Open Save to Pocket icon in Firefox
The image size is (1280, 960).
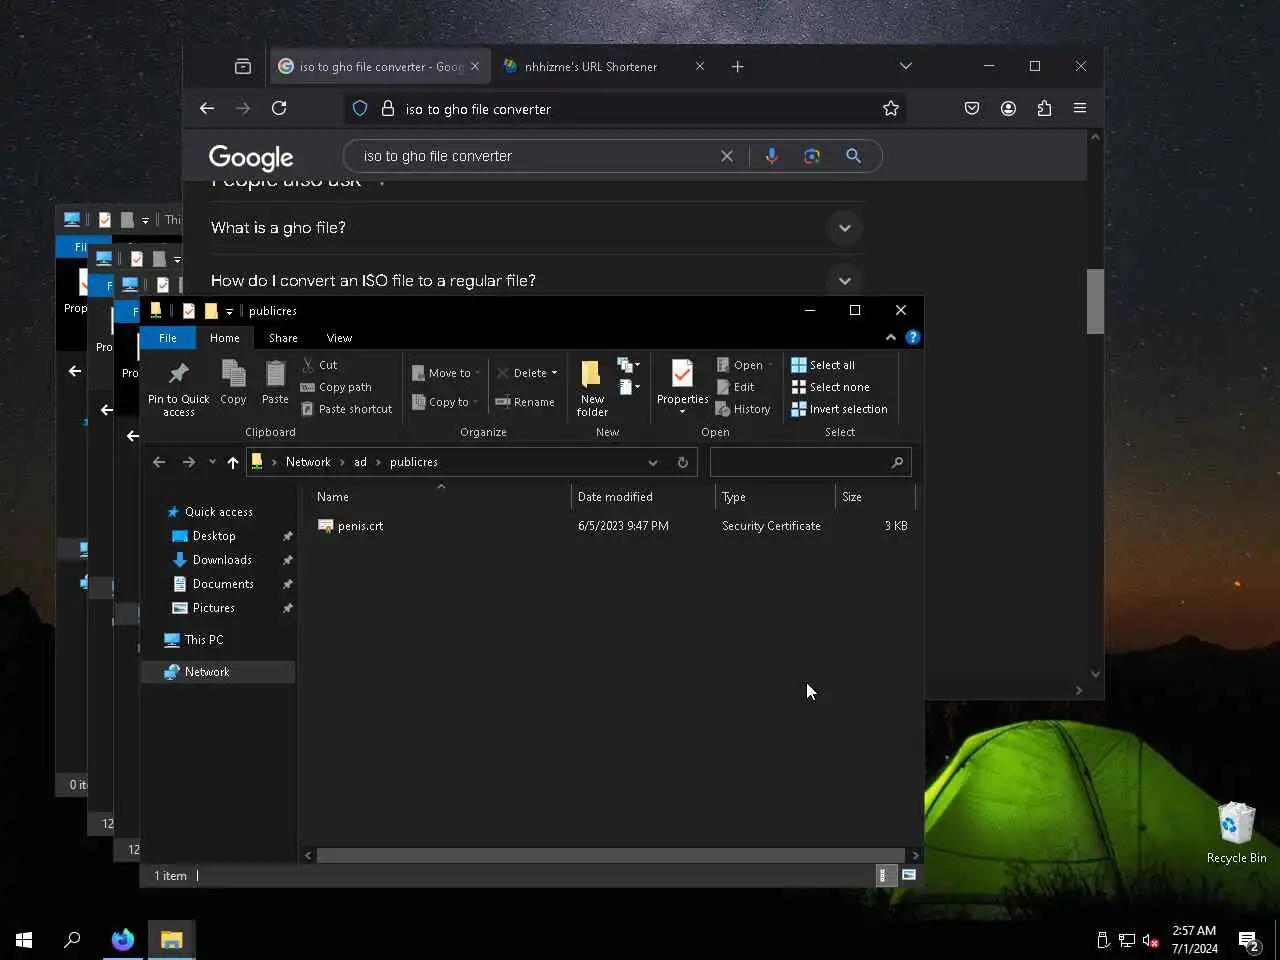coord(972,108)
